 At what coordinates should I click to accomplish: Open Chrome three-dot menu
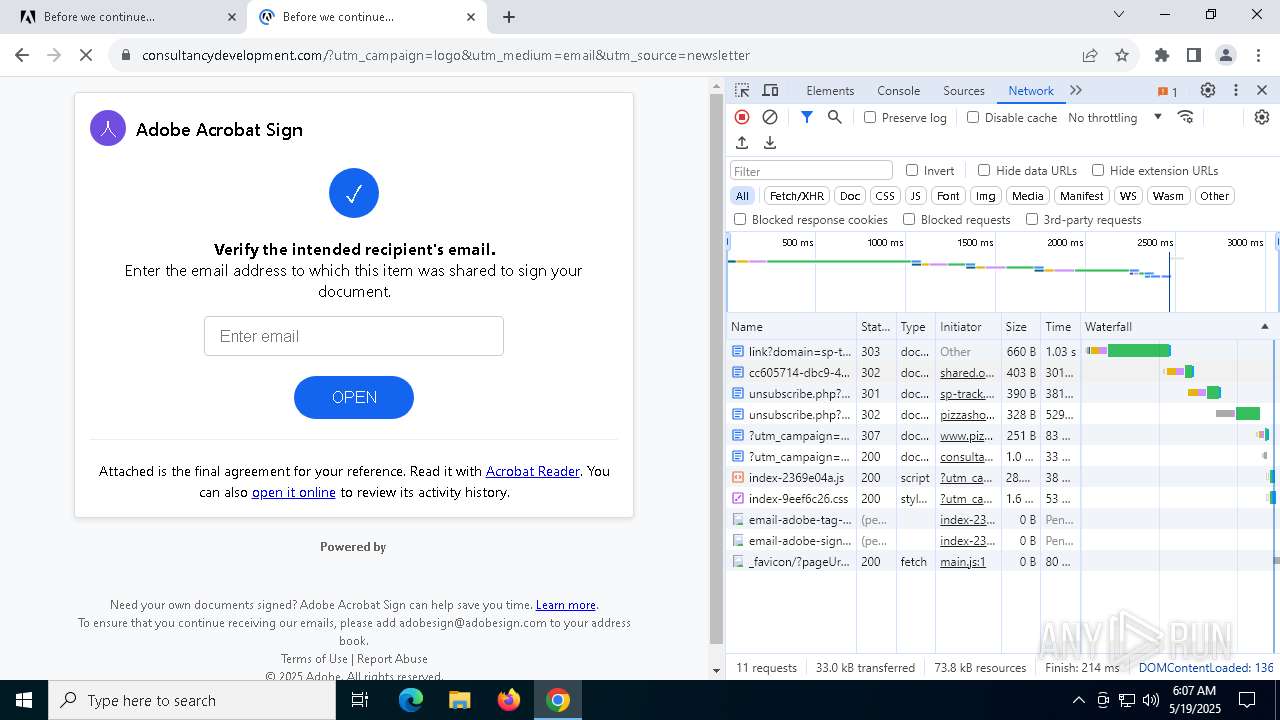pos(1257,55)
